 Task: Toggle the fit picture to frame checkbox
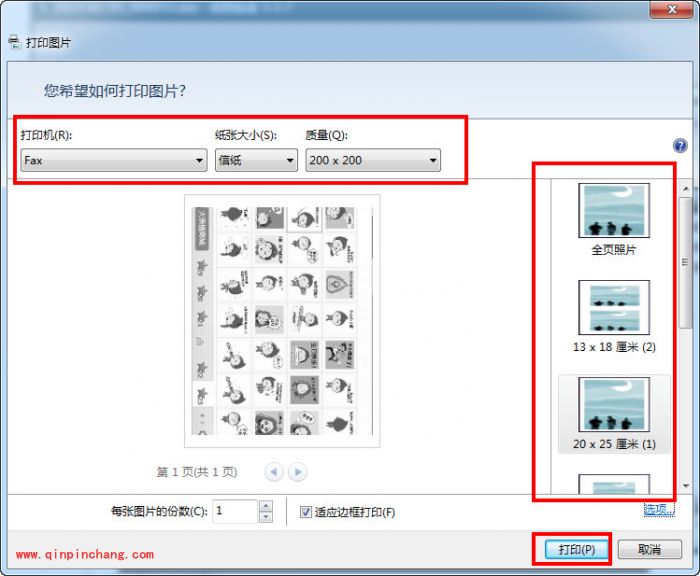305,512
